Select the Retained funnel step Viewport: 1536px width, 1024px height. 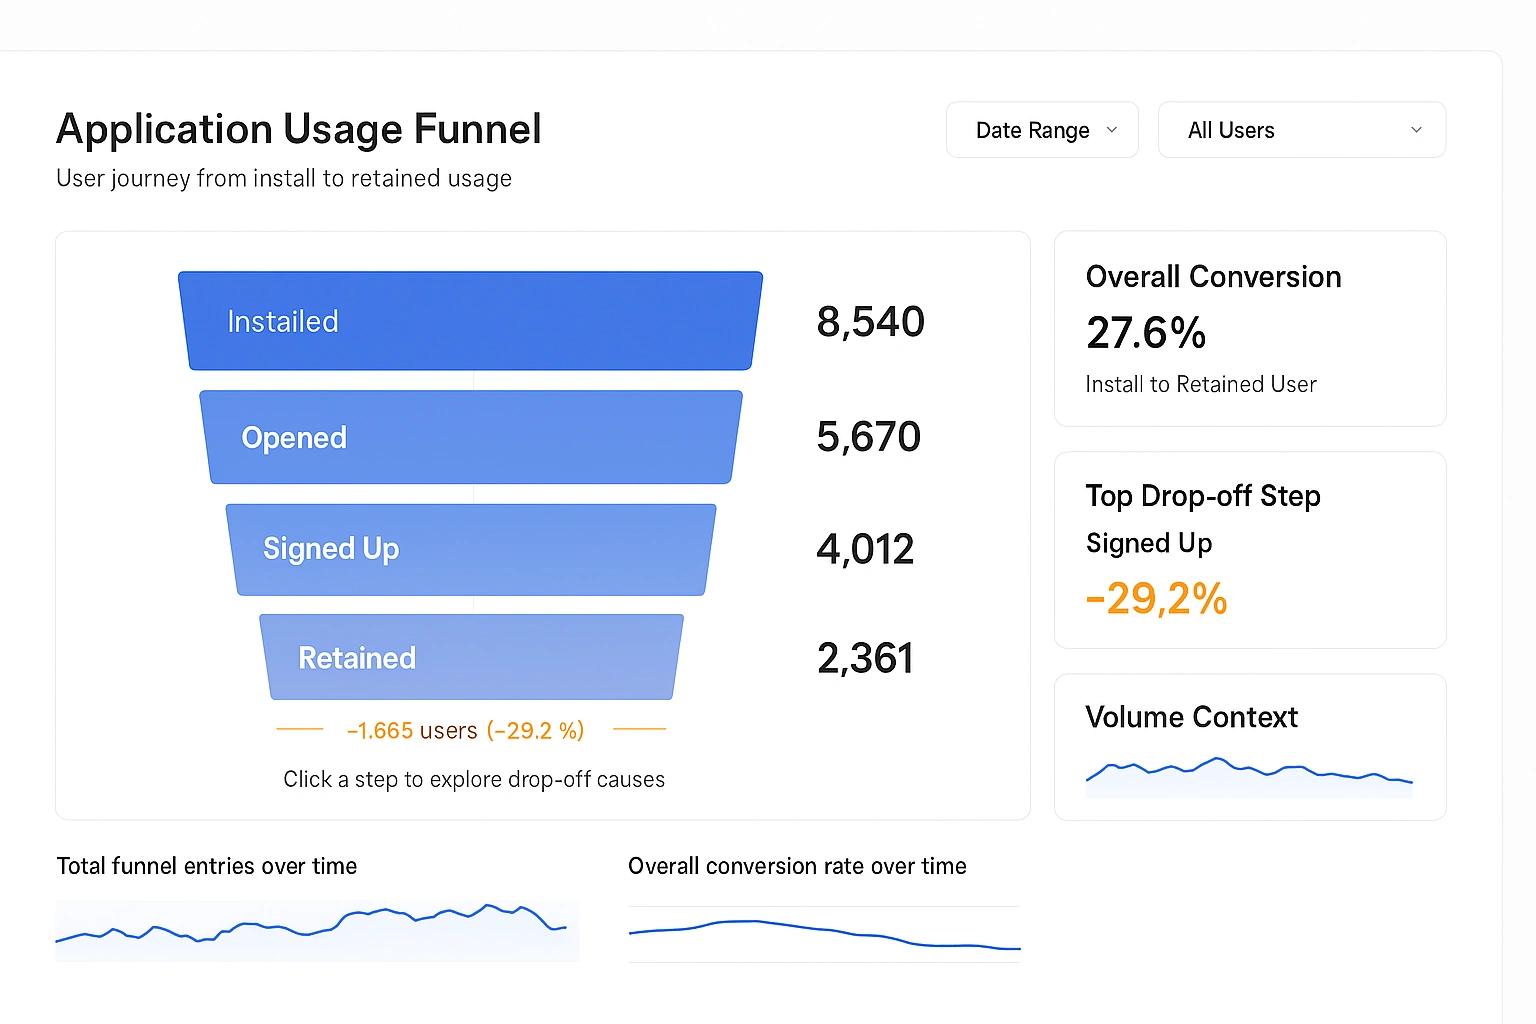tap(470, 657)
